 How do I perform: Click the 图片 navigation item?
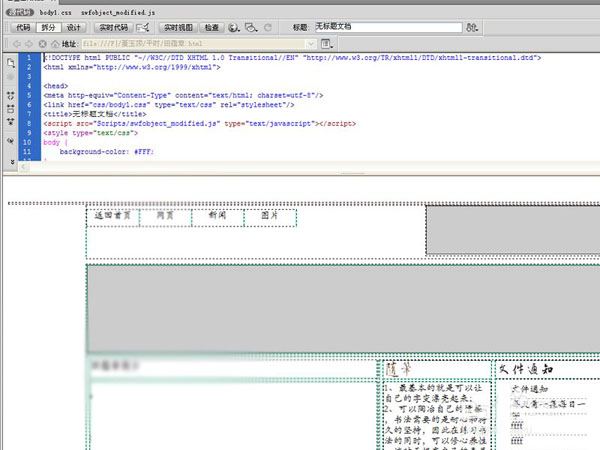(x=270, y=216)
